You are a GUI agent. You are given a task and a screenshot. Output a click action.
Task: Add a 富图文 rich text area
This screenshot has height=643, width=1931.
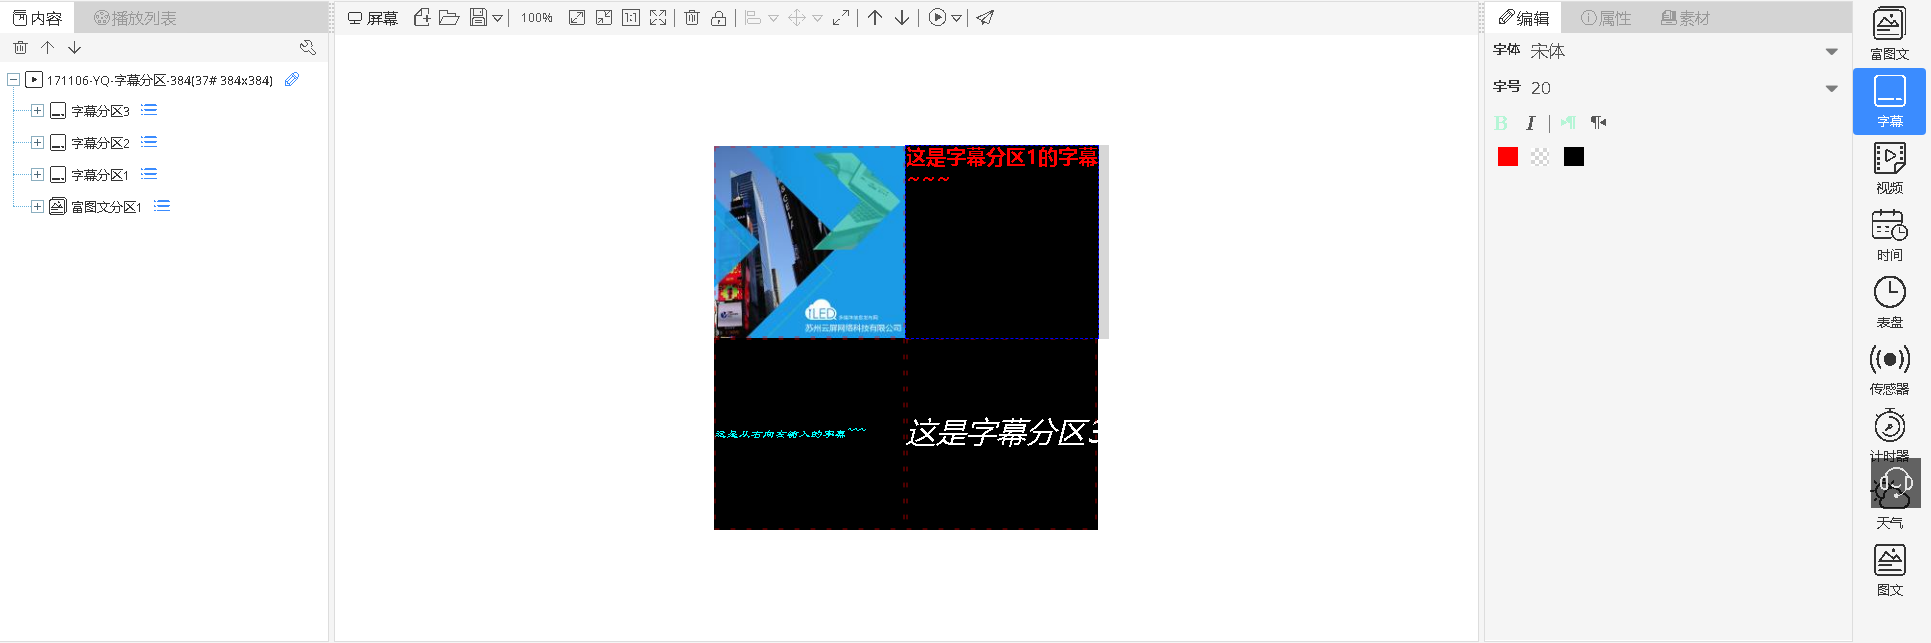(x=1889, y=34)
